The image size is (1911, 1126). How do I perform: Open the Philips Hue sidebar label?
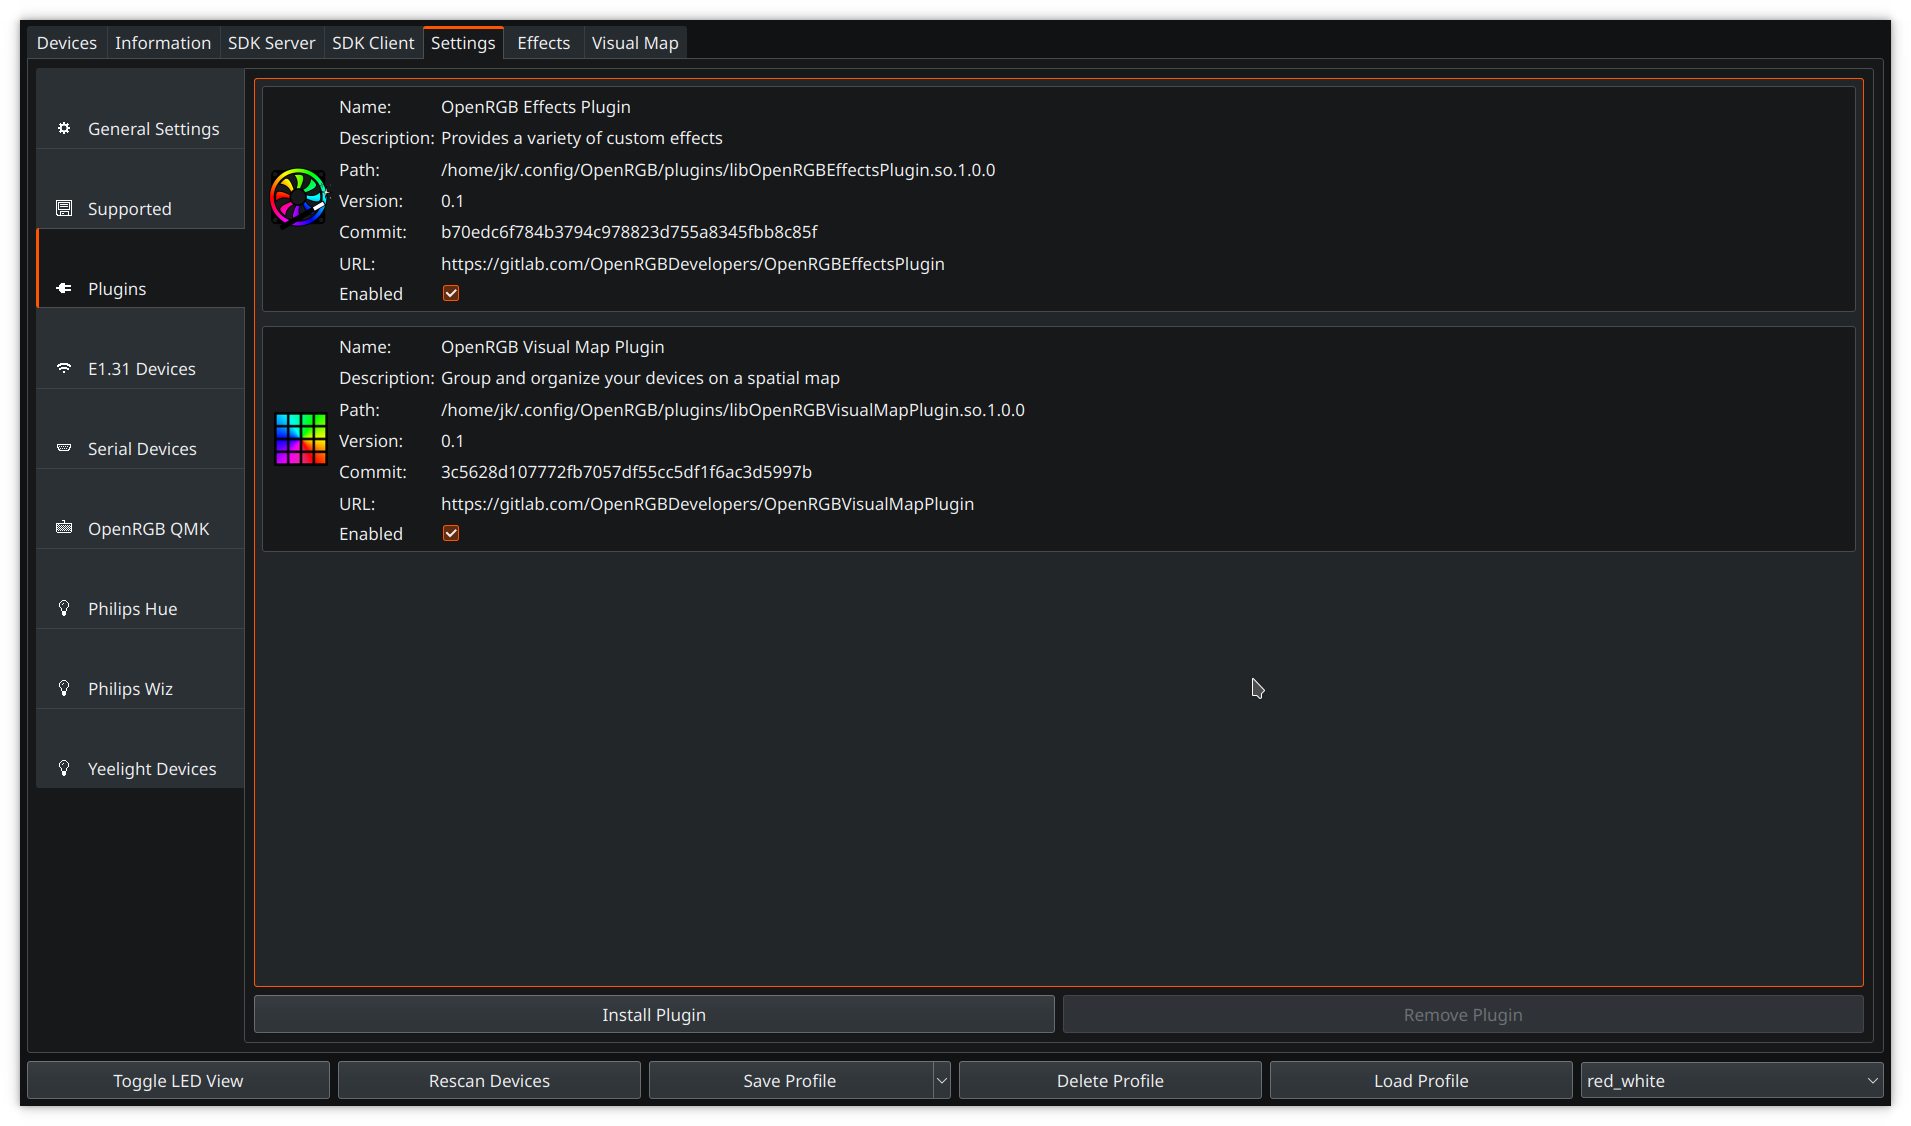tap(133, 608)
